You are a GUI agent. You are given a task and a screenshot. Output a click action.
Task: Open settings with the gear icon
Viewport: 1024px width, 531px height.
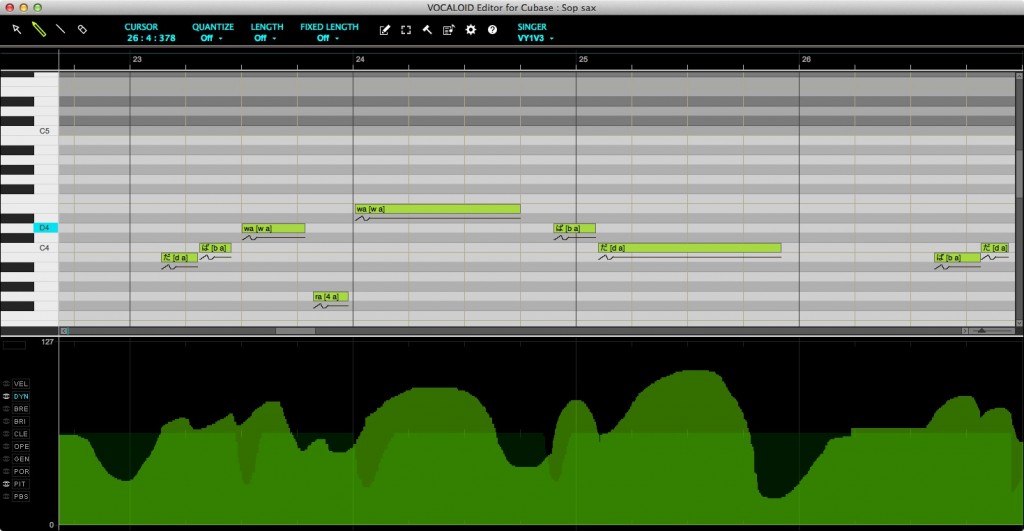click(471, 30)
